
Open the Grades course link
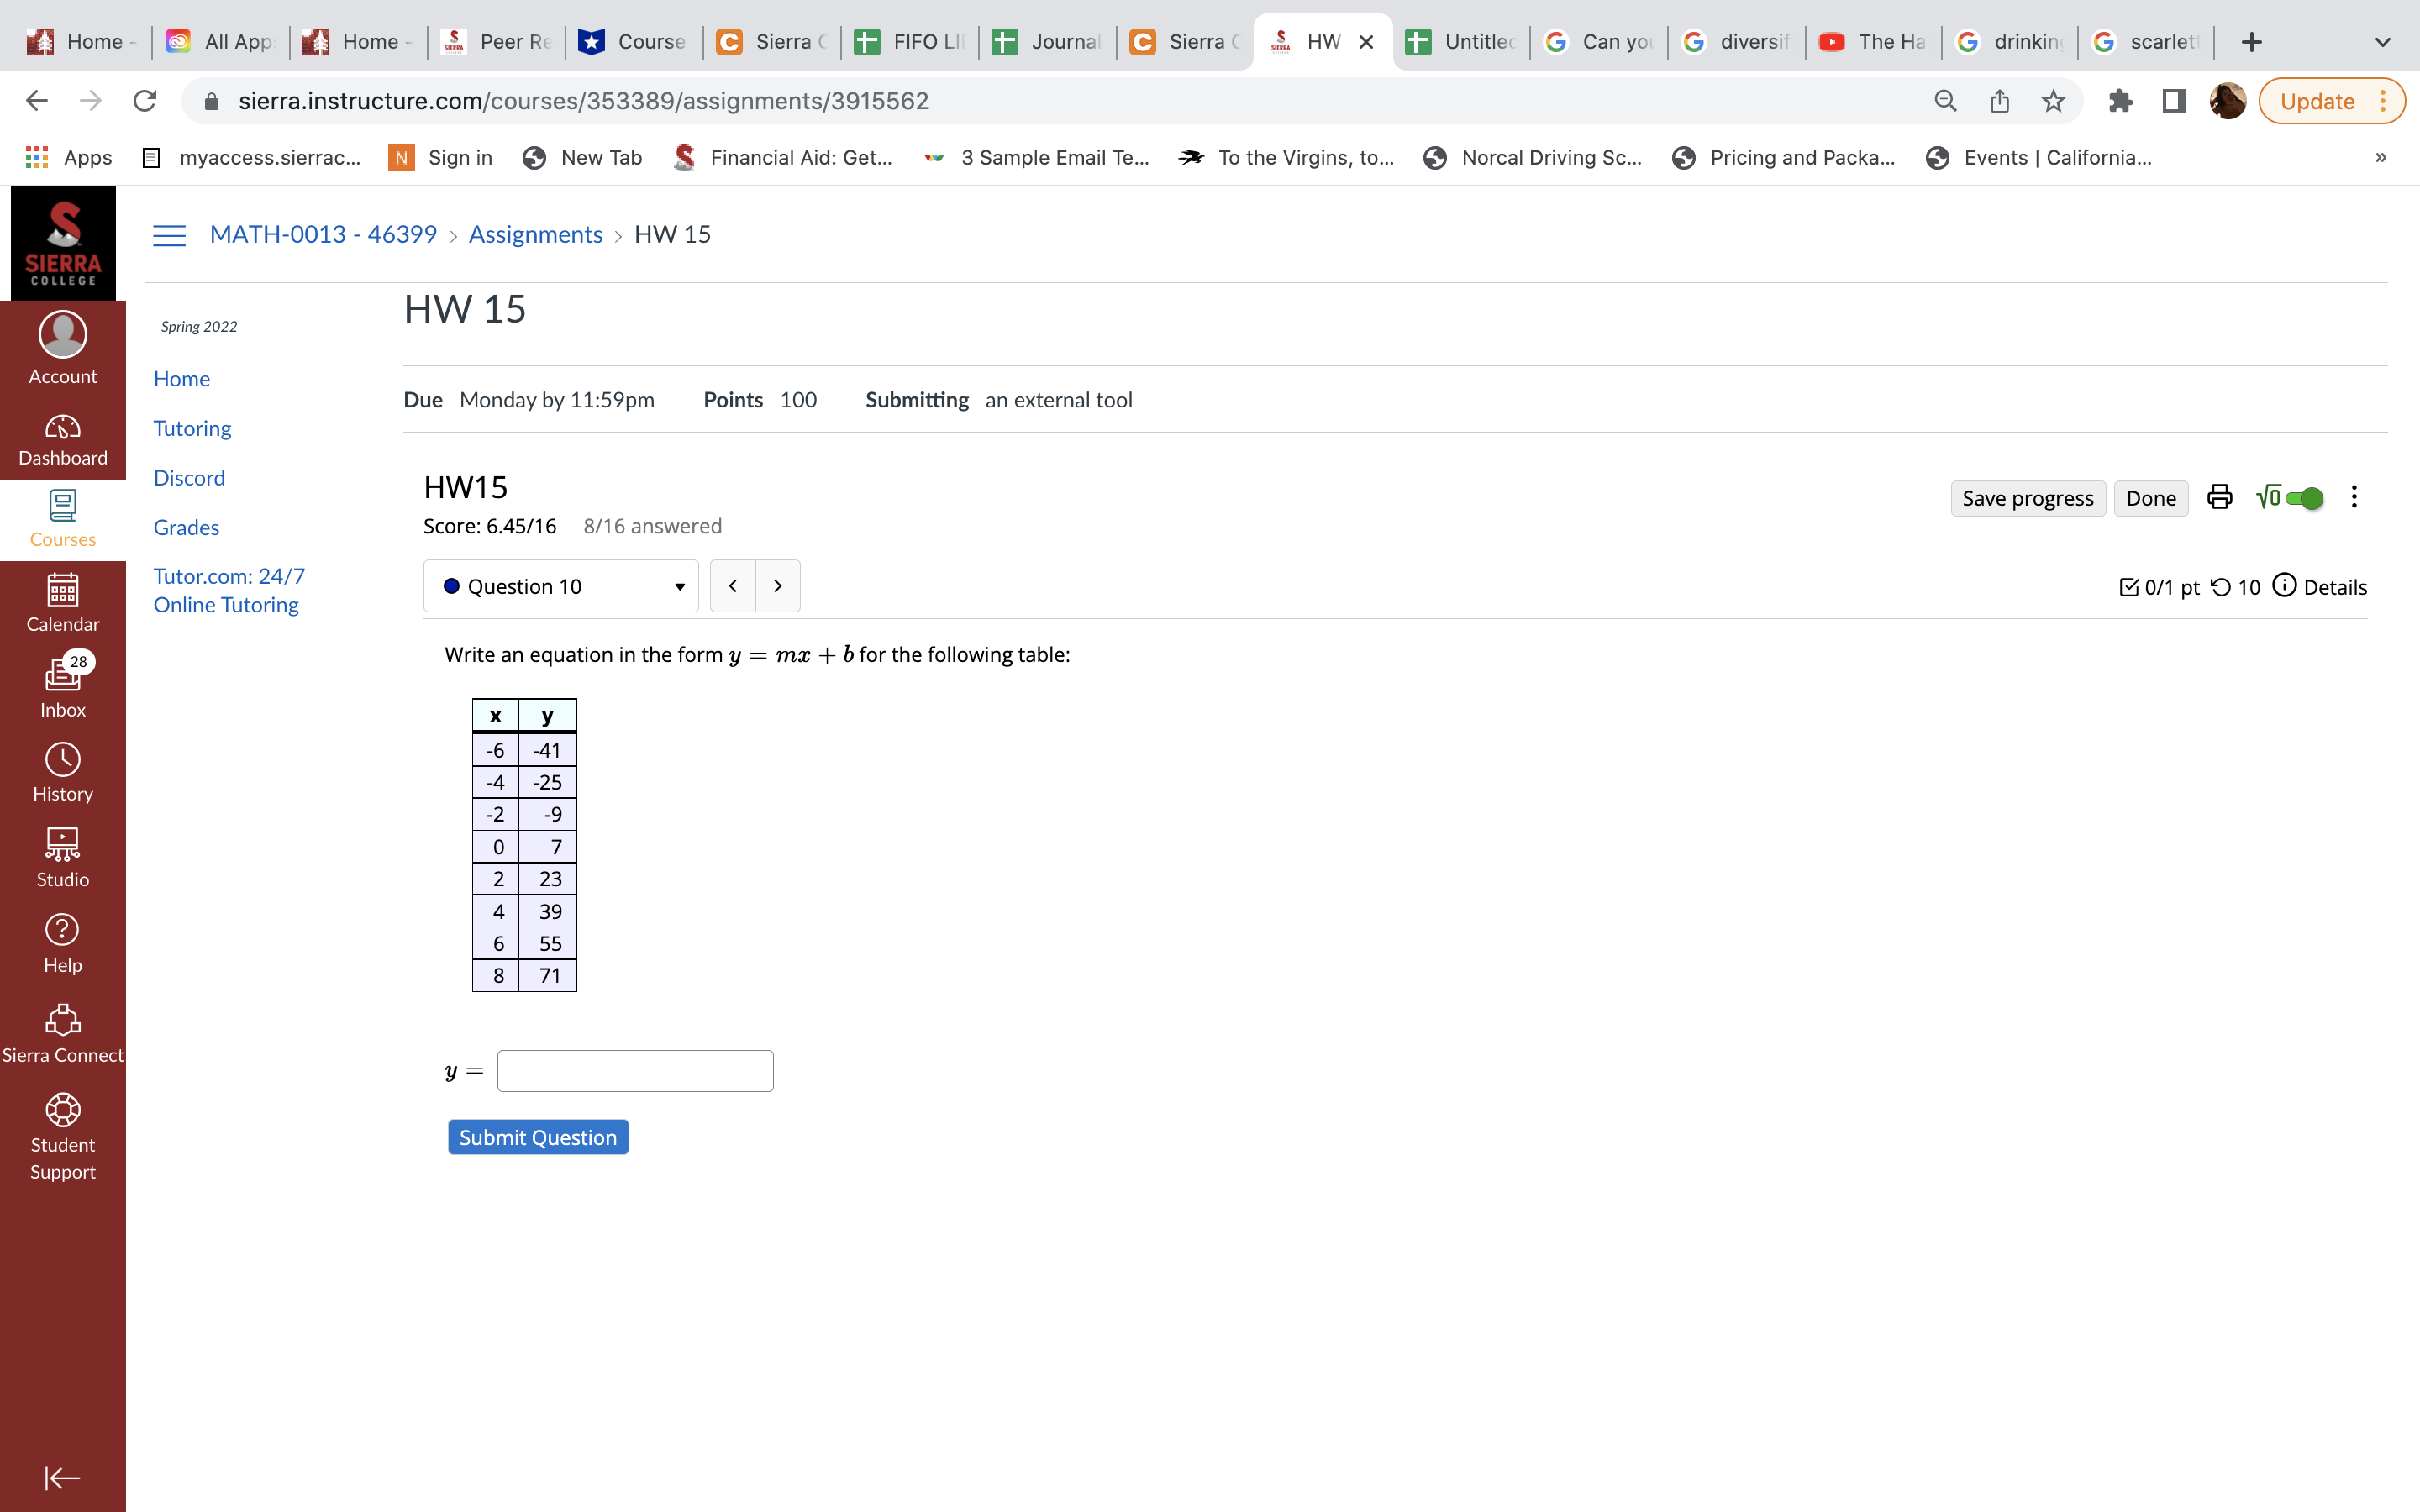click(186, 527)
